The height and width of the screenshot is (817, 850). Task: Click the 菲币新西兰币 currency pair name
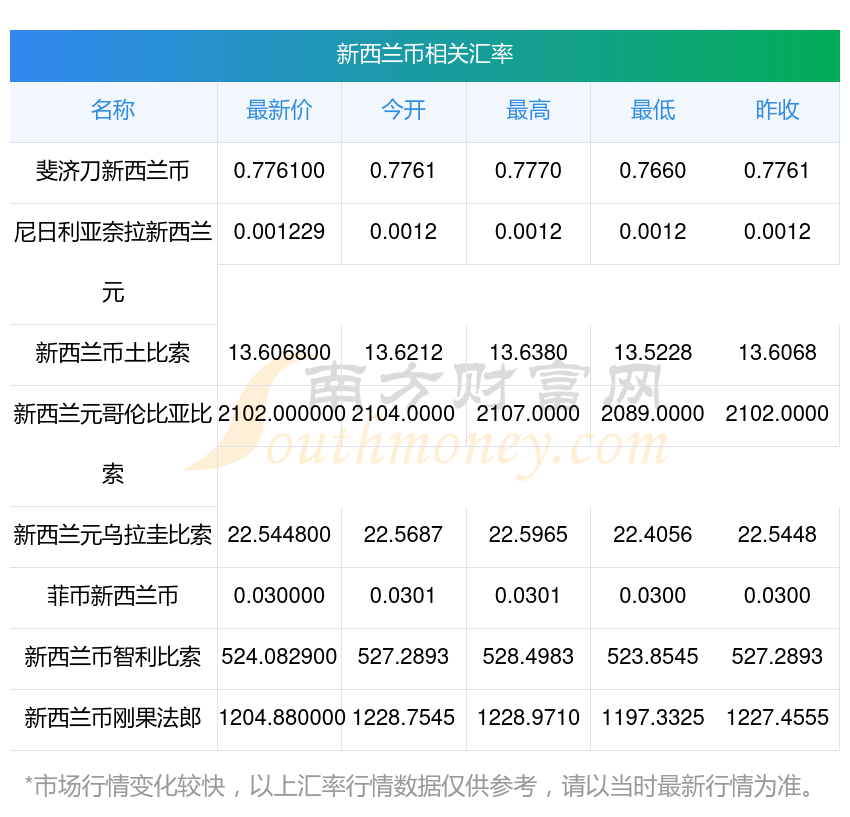pos(113,596)
